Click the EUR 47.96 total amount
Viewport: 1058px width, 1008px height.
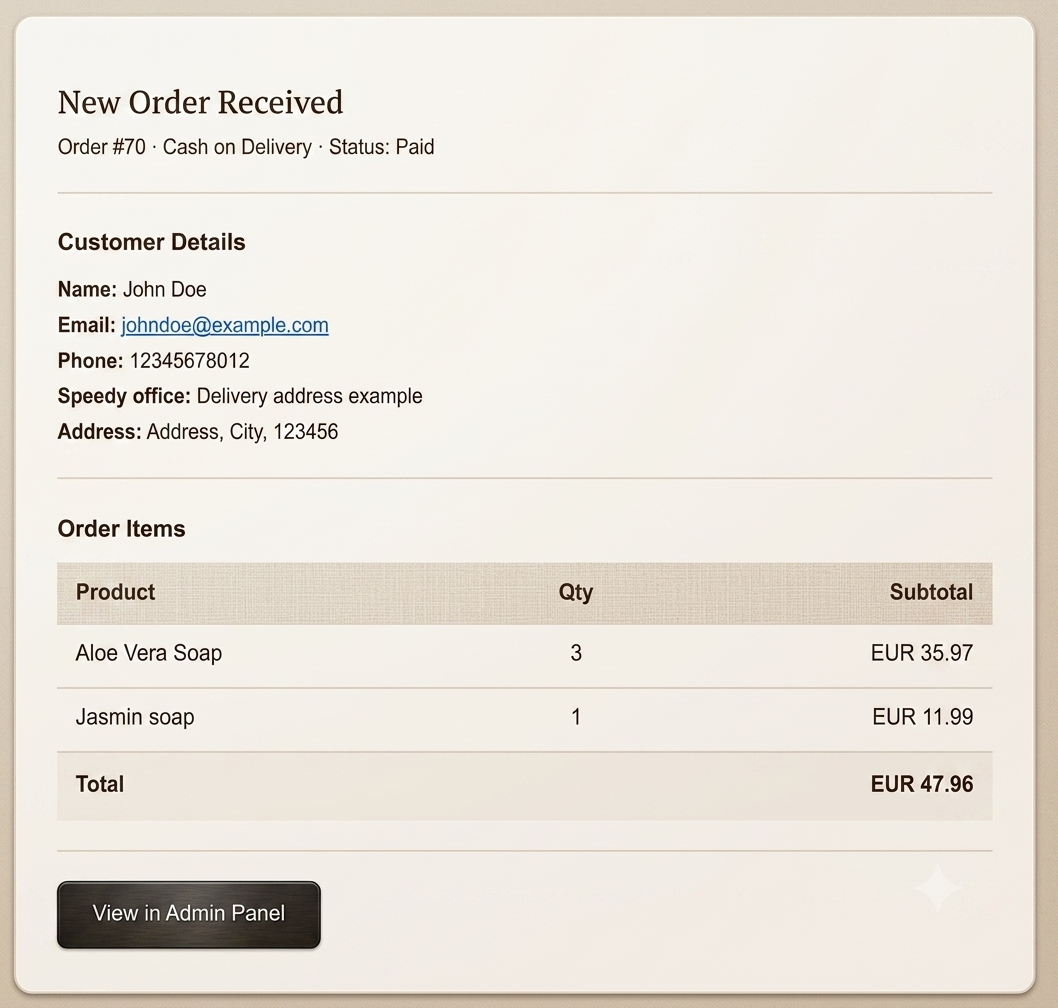922,784
